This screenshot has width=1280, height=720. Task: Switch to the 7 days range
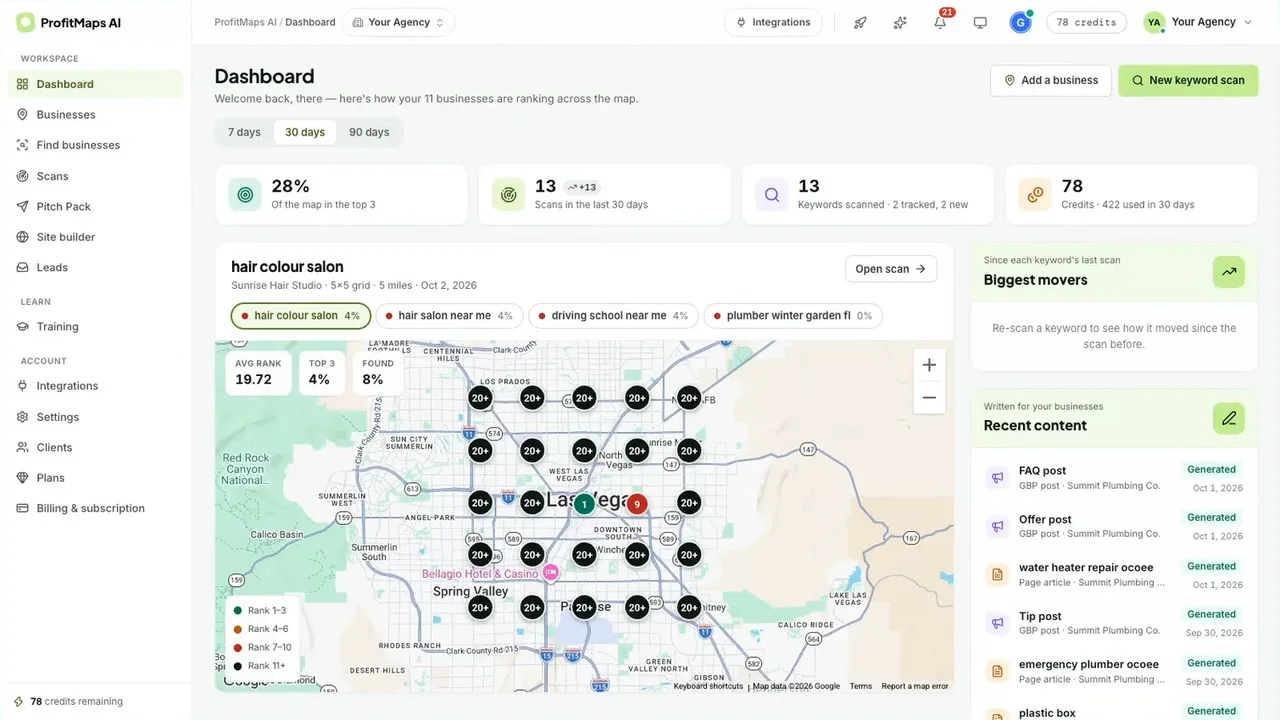pos(244,132)
